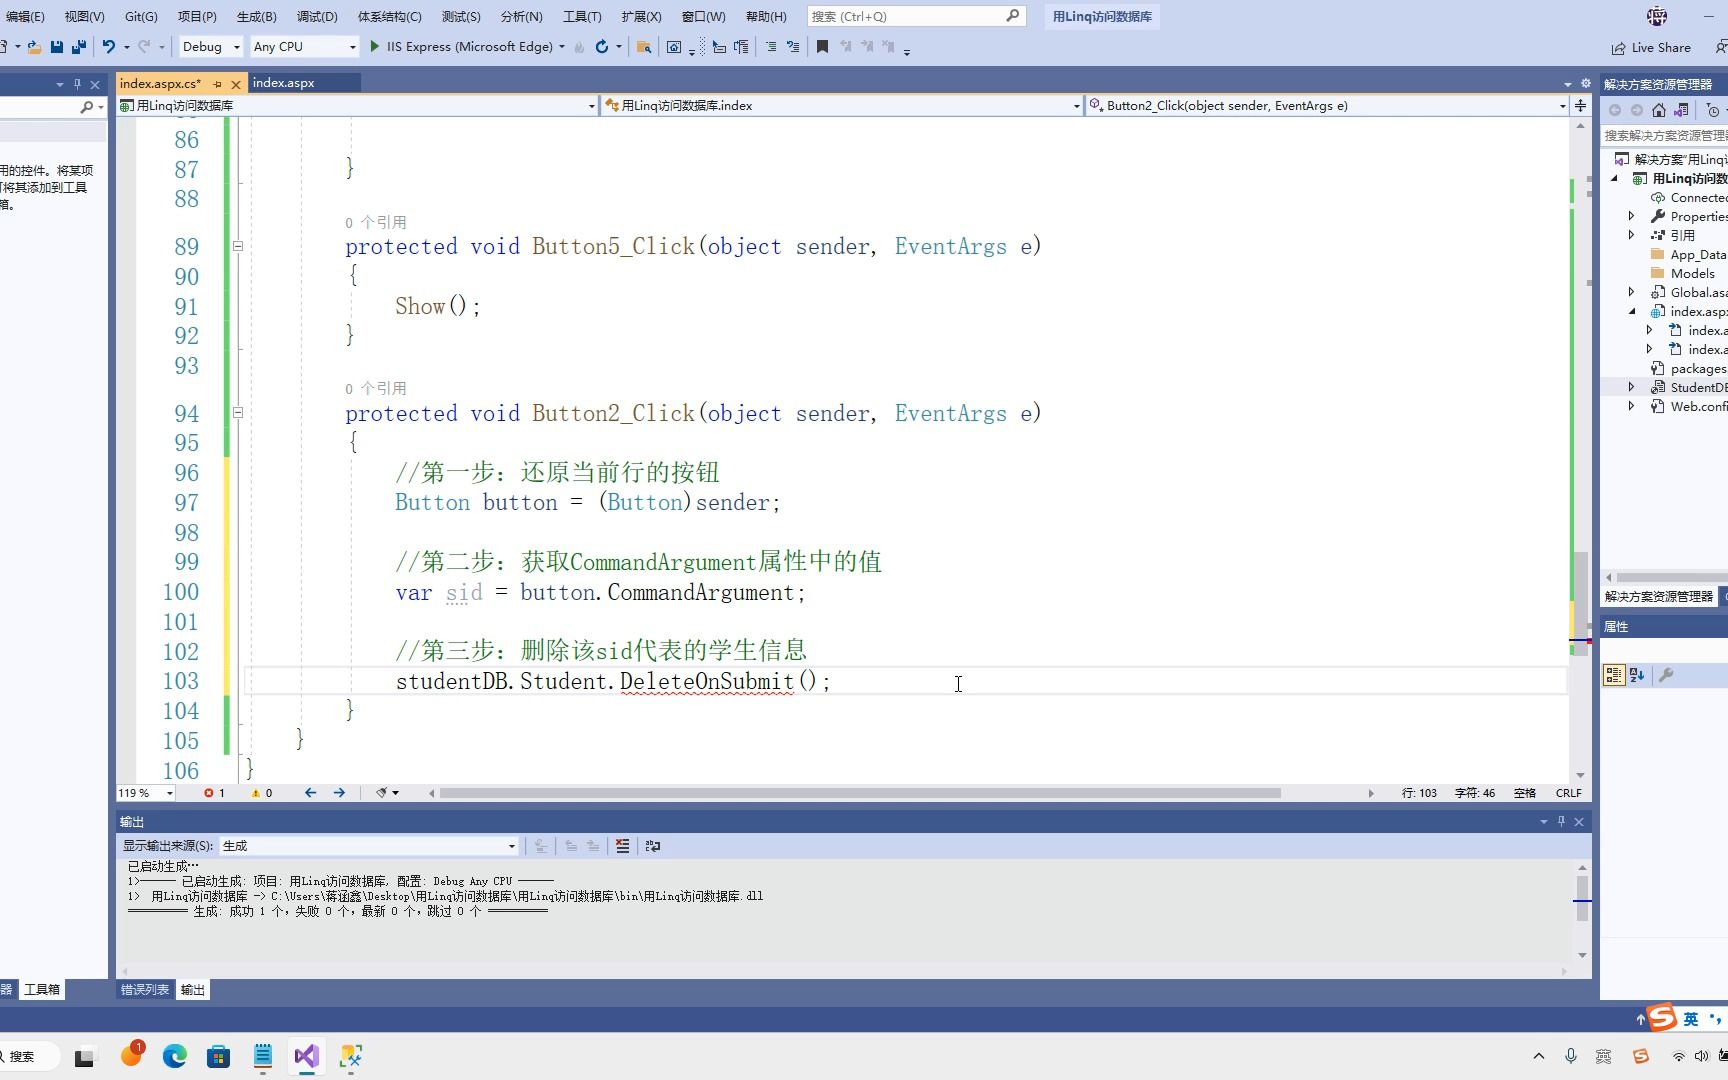Expand the Web.config node

pos(1632,406)
